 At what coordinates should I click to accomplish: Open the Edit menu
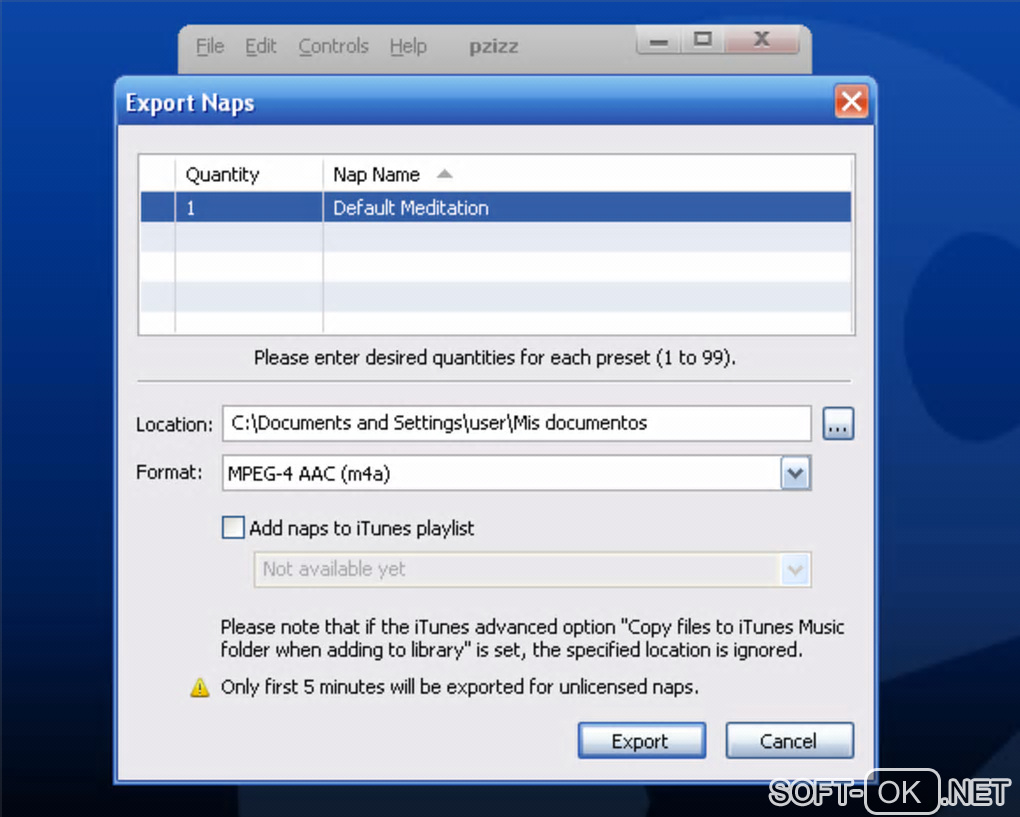click(260, 47)
